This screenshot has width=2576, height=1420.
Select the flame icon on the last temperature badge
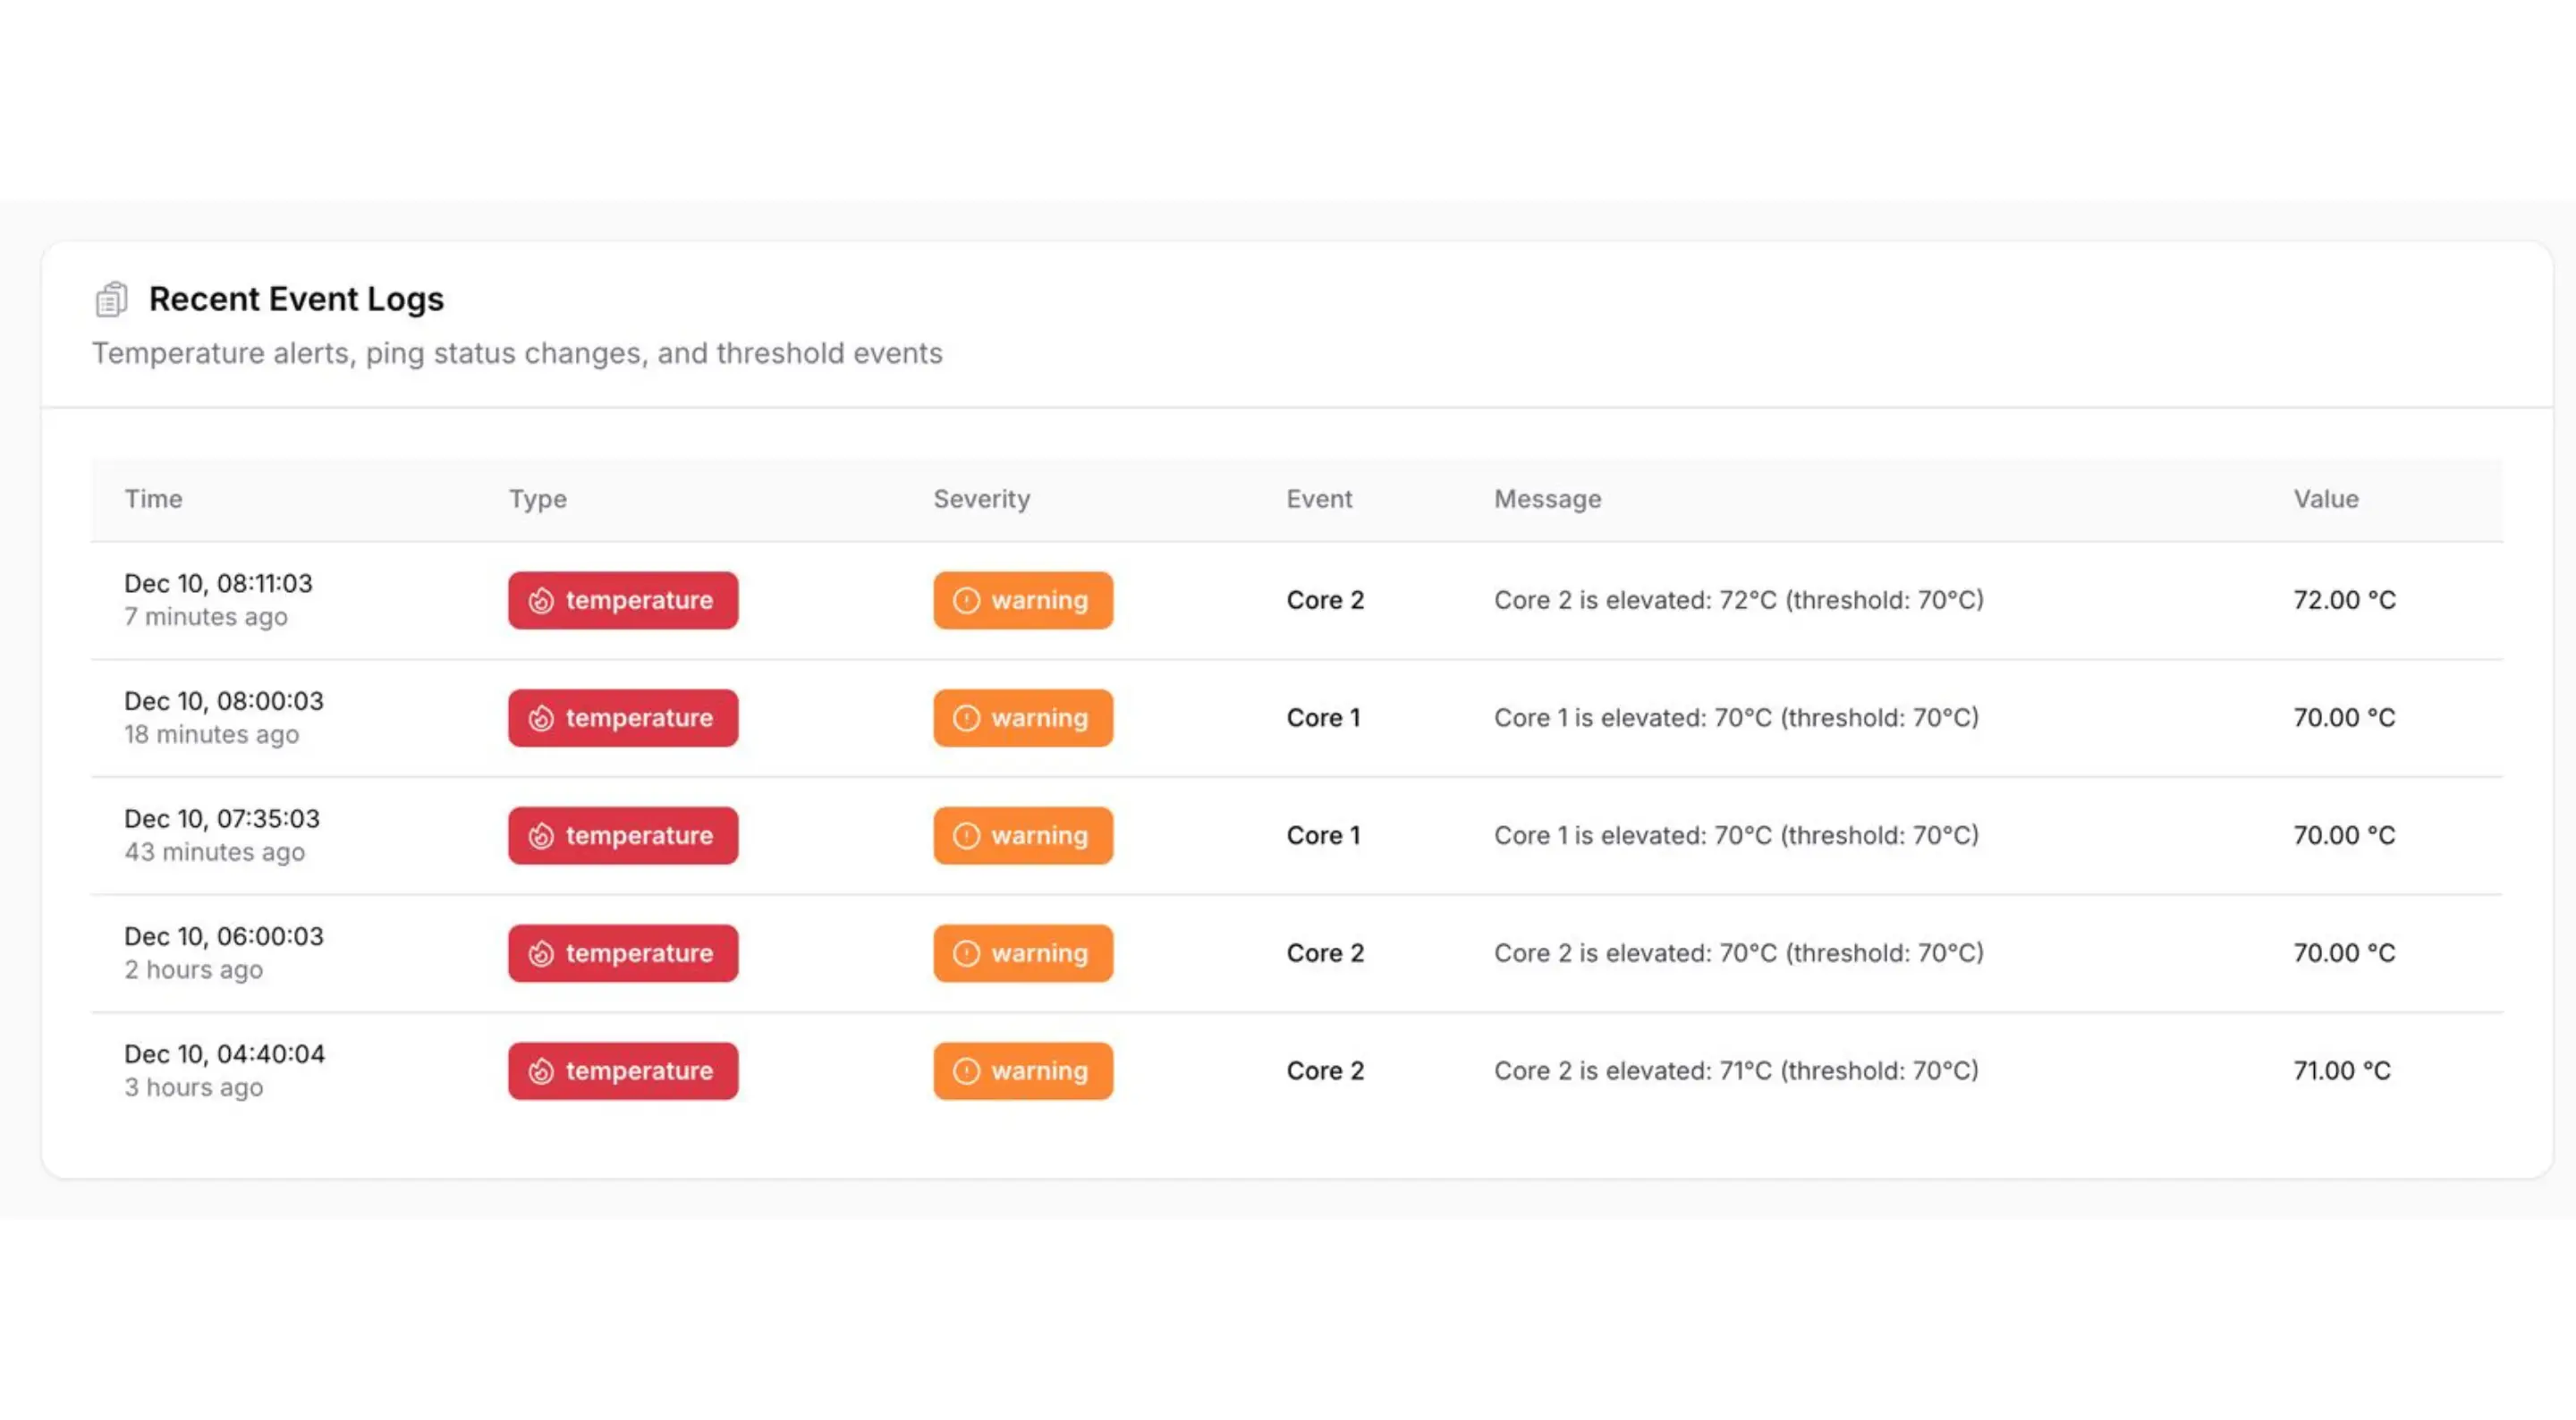tap(542, 1070)
